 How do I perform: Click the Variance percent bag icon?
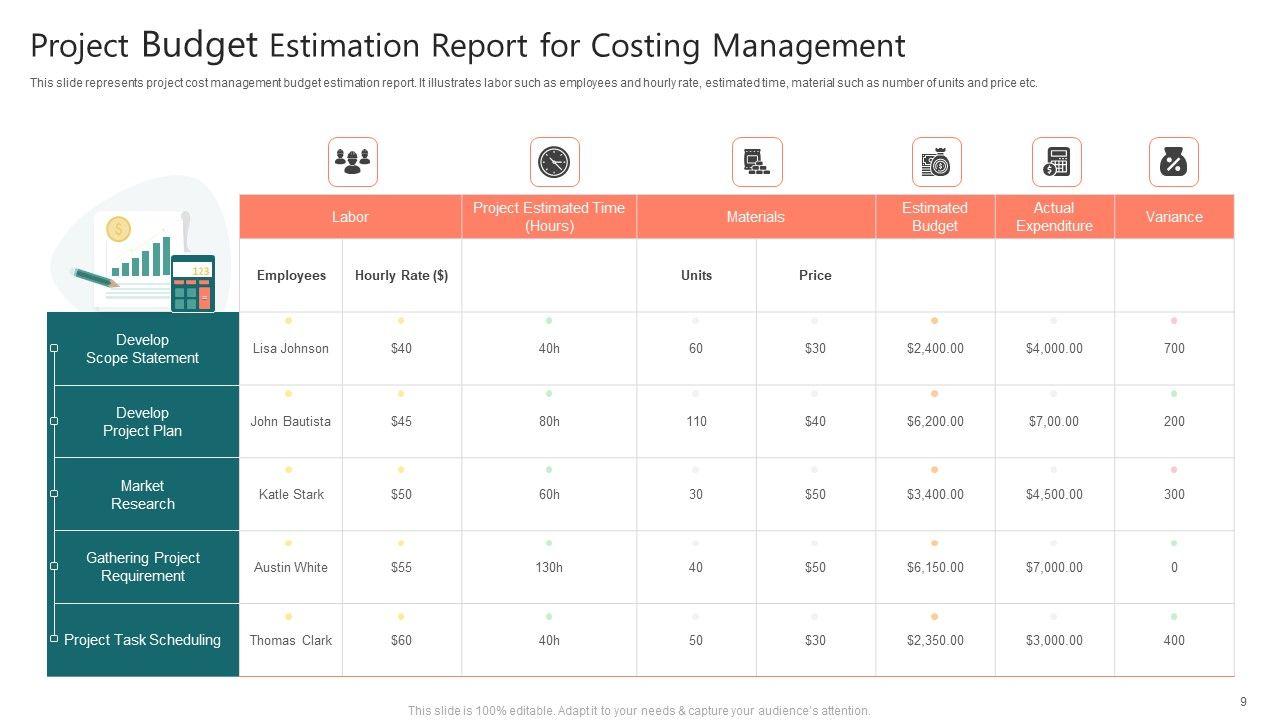pyautogui.click(x=1173, y=162)
